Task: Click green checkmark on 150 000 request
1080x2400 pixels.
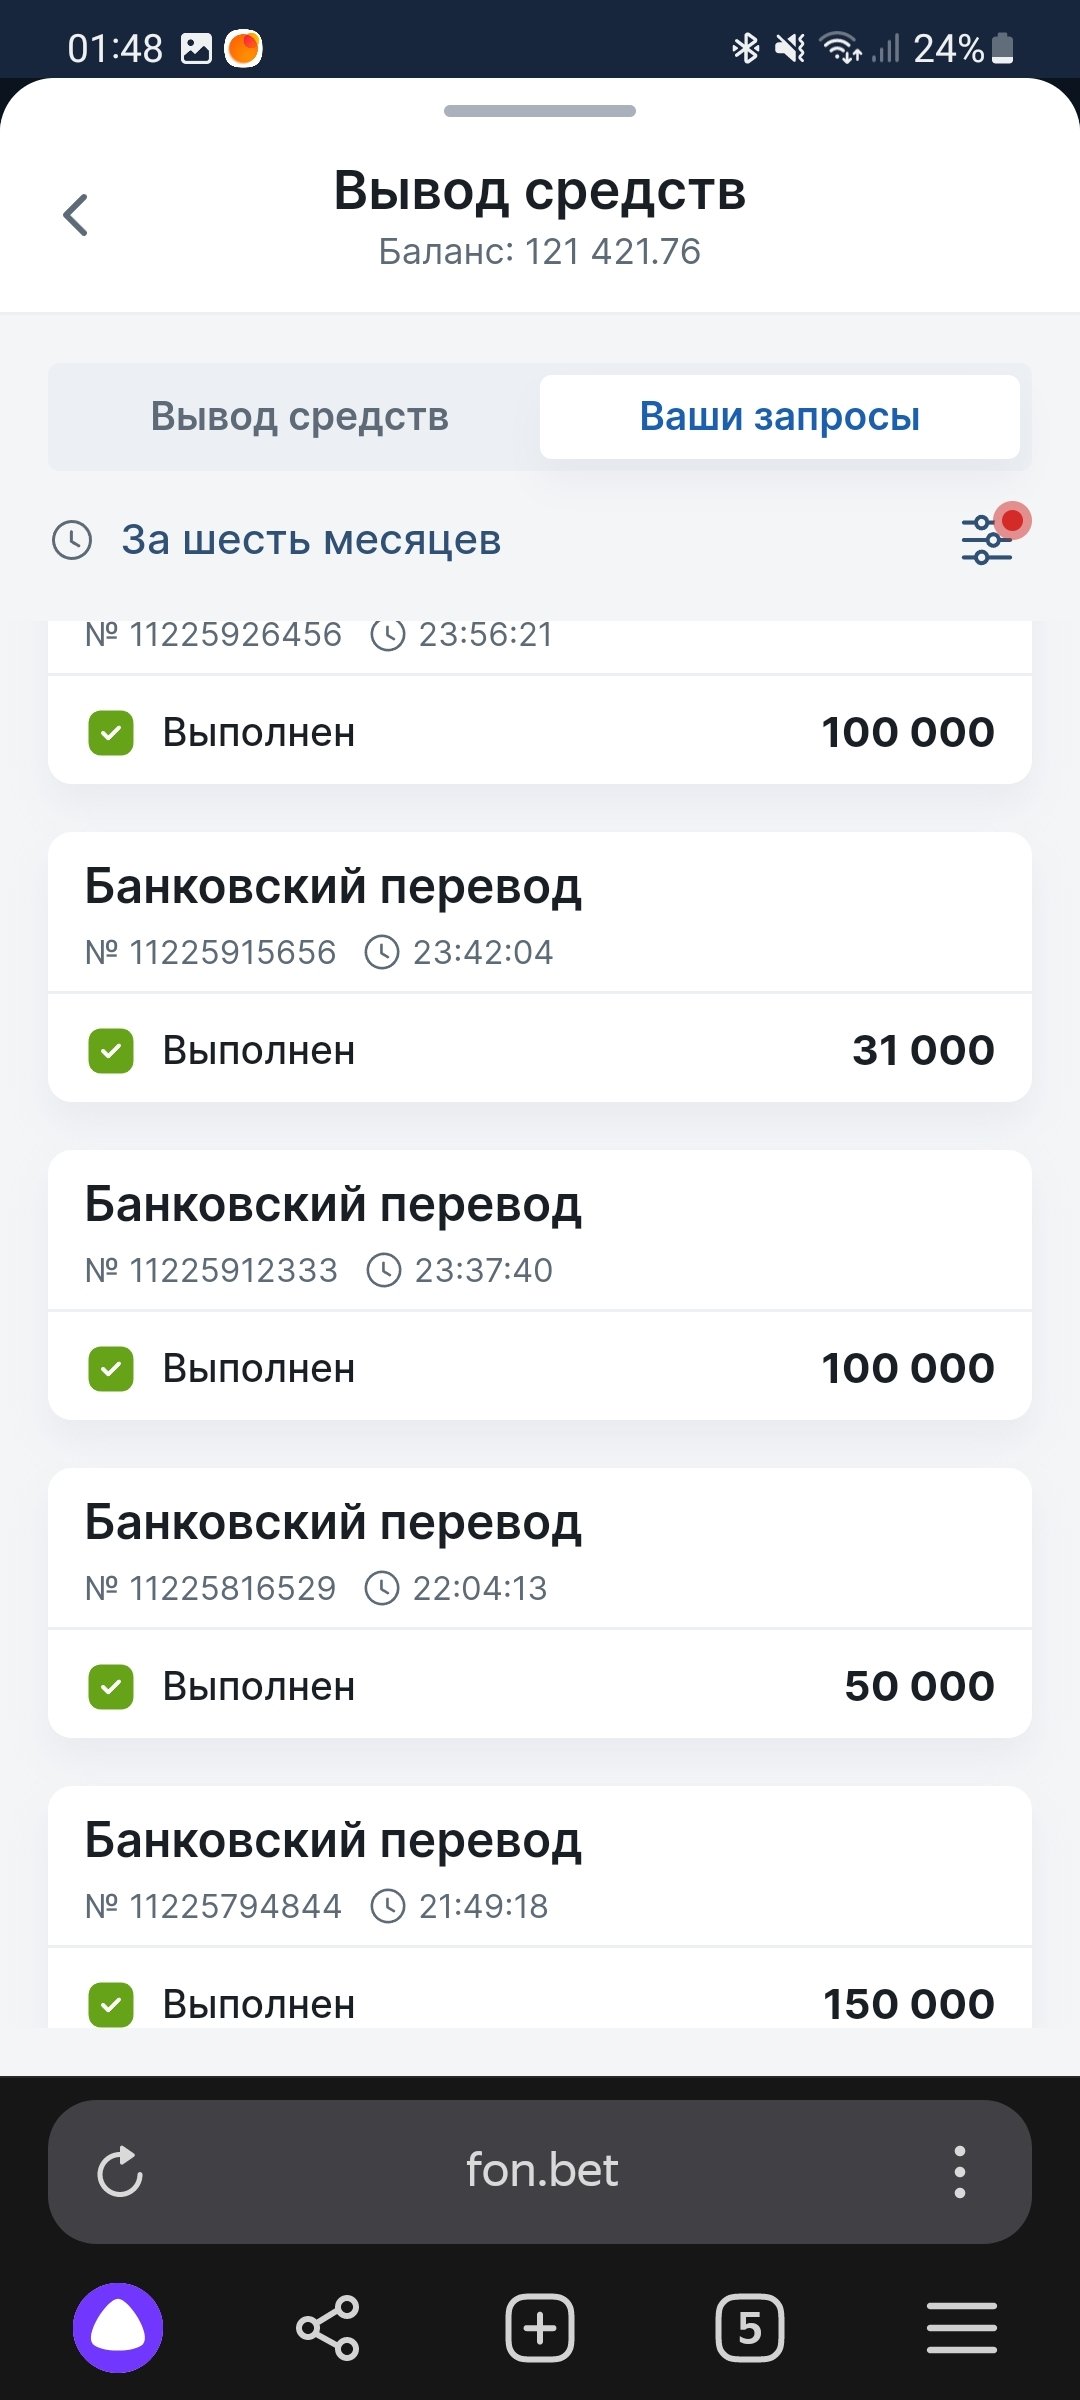Action: click(111, 2004)
